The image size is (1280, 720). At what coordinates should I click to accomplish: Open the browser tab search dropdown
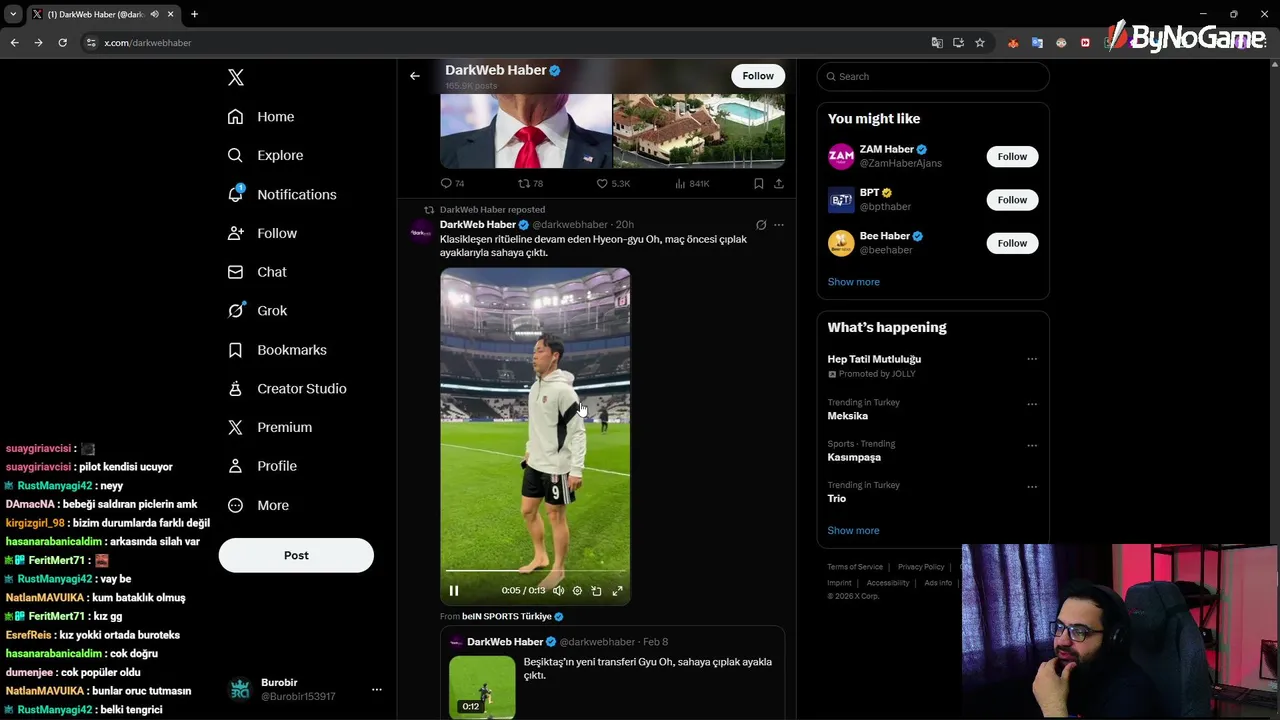click(x=13, y=14)
